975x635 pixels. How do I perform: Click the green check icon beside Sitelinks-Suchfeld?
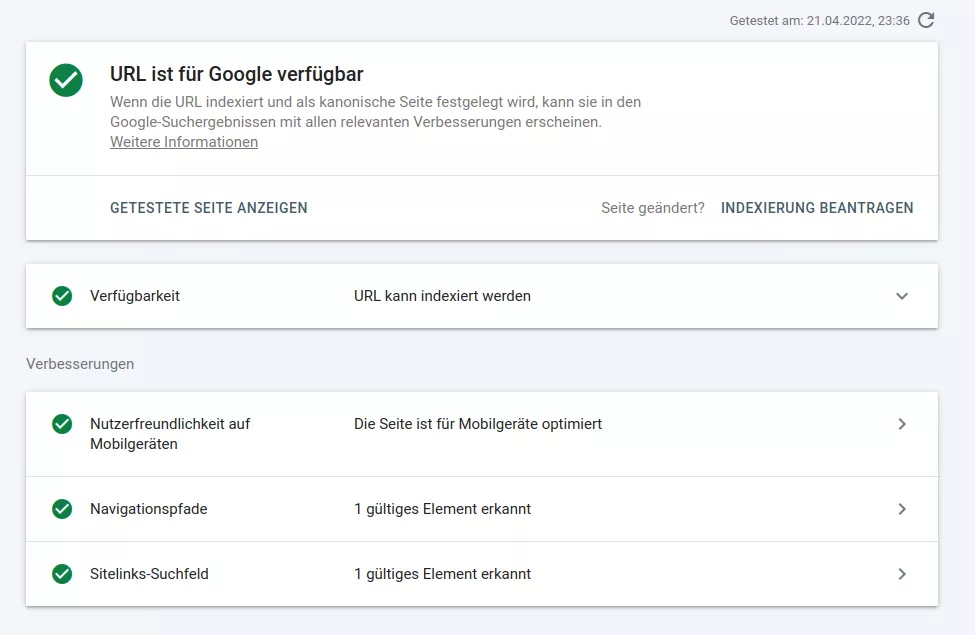[62, 573]
